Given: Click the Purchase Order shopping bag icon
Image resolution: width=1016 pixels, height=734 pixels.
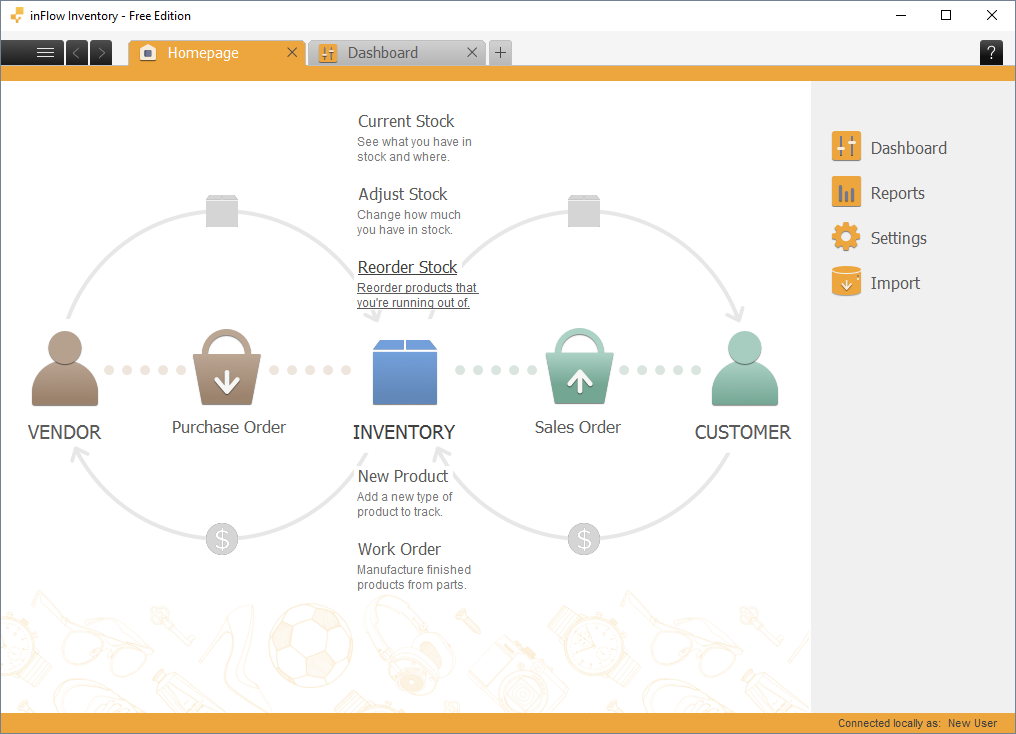Looking at the screenshot, I should 227,367.
